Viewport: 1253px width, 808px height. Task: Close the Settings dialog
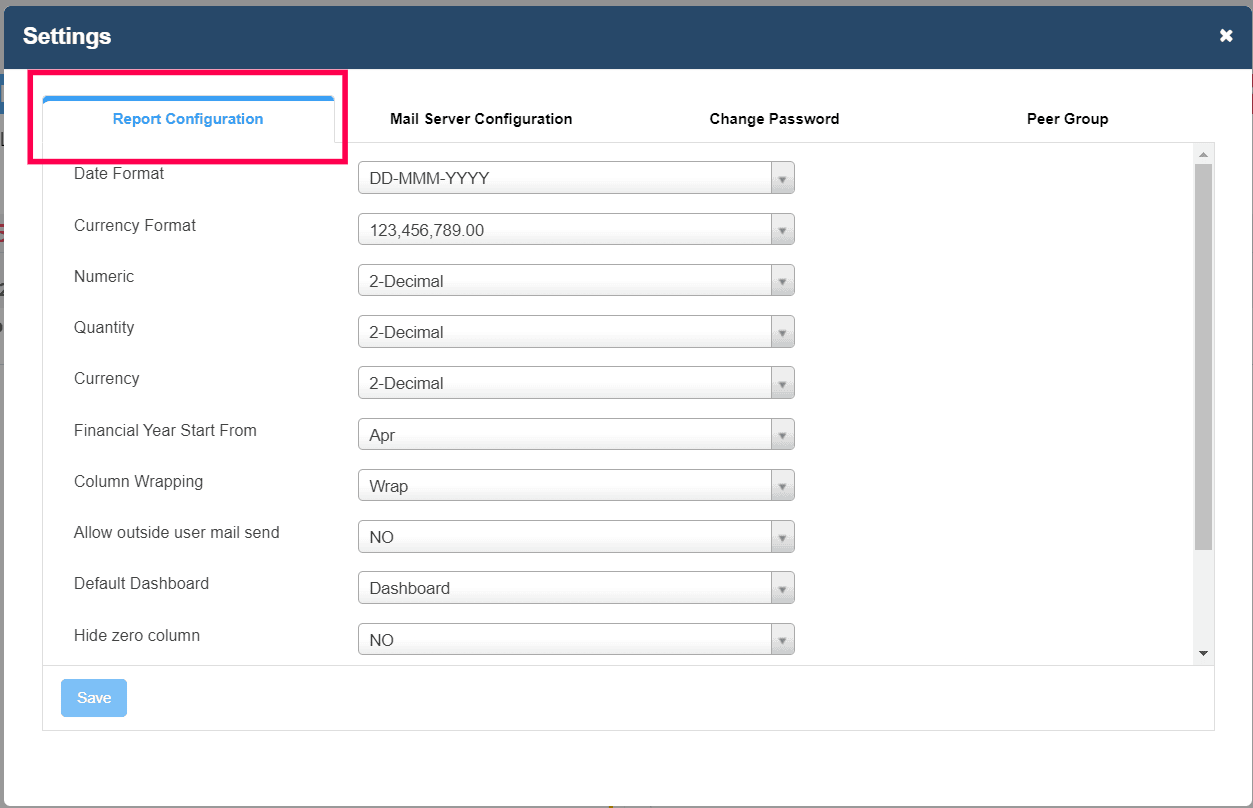click(x=1226, y=36)
